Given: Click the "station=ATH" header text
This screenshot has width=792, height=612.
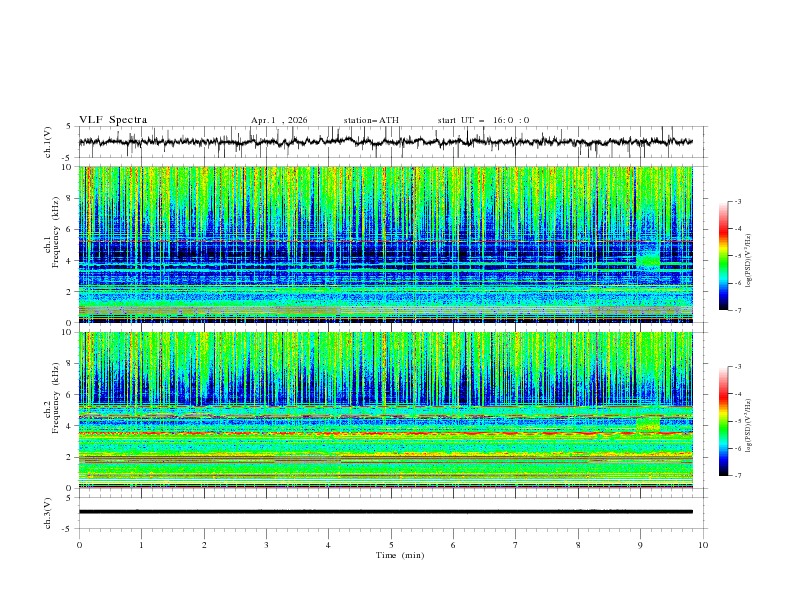Looking at the screenshot, I should (371, 120).
